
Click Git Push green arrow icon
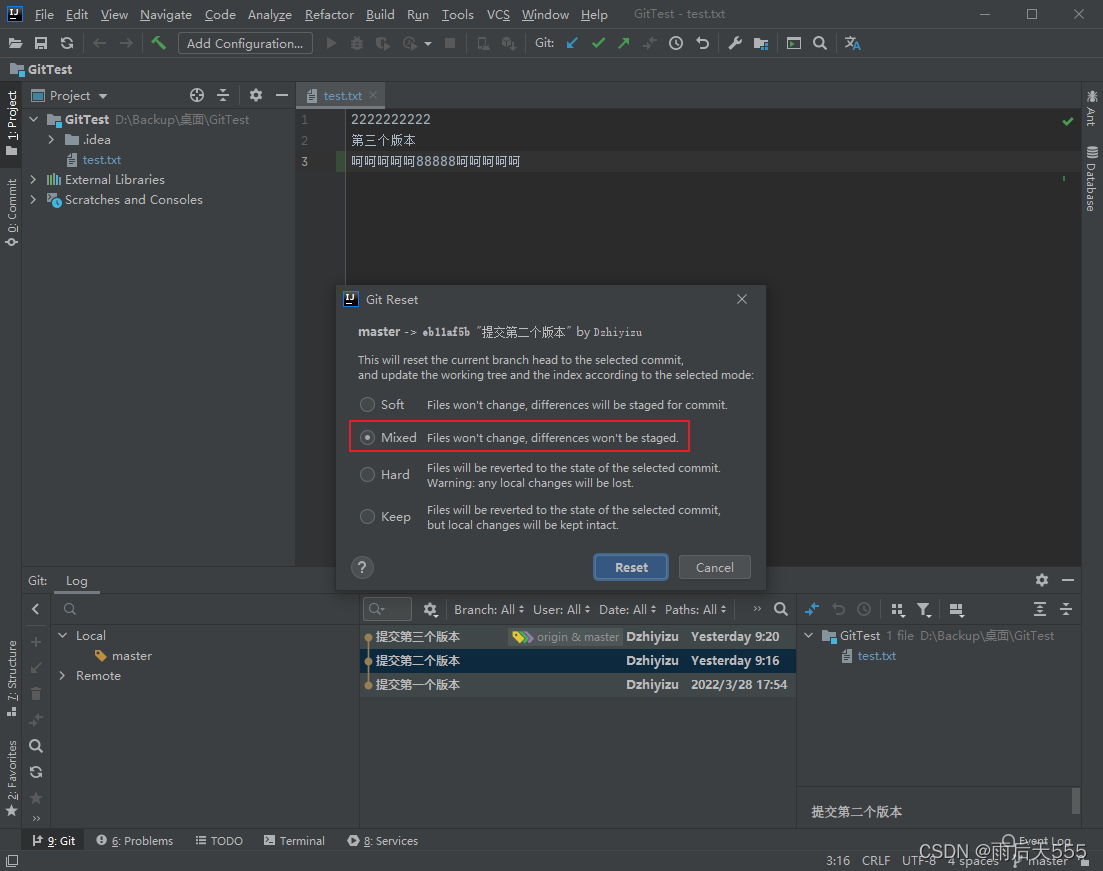(x=623, y=44)
